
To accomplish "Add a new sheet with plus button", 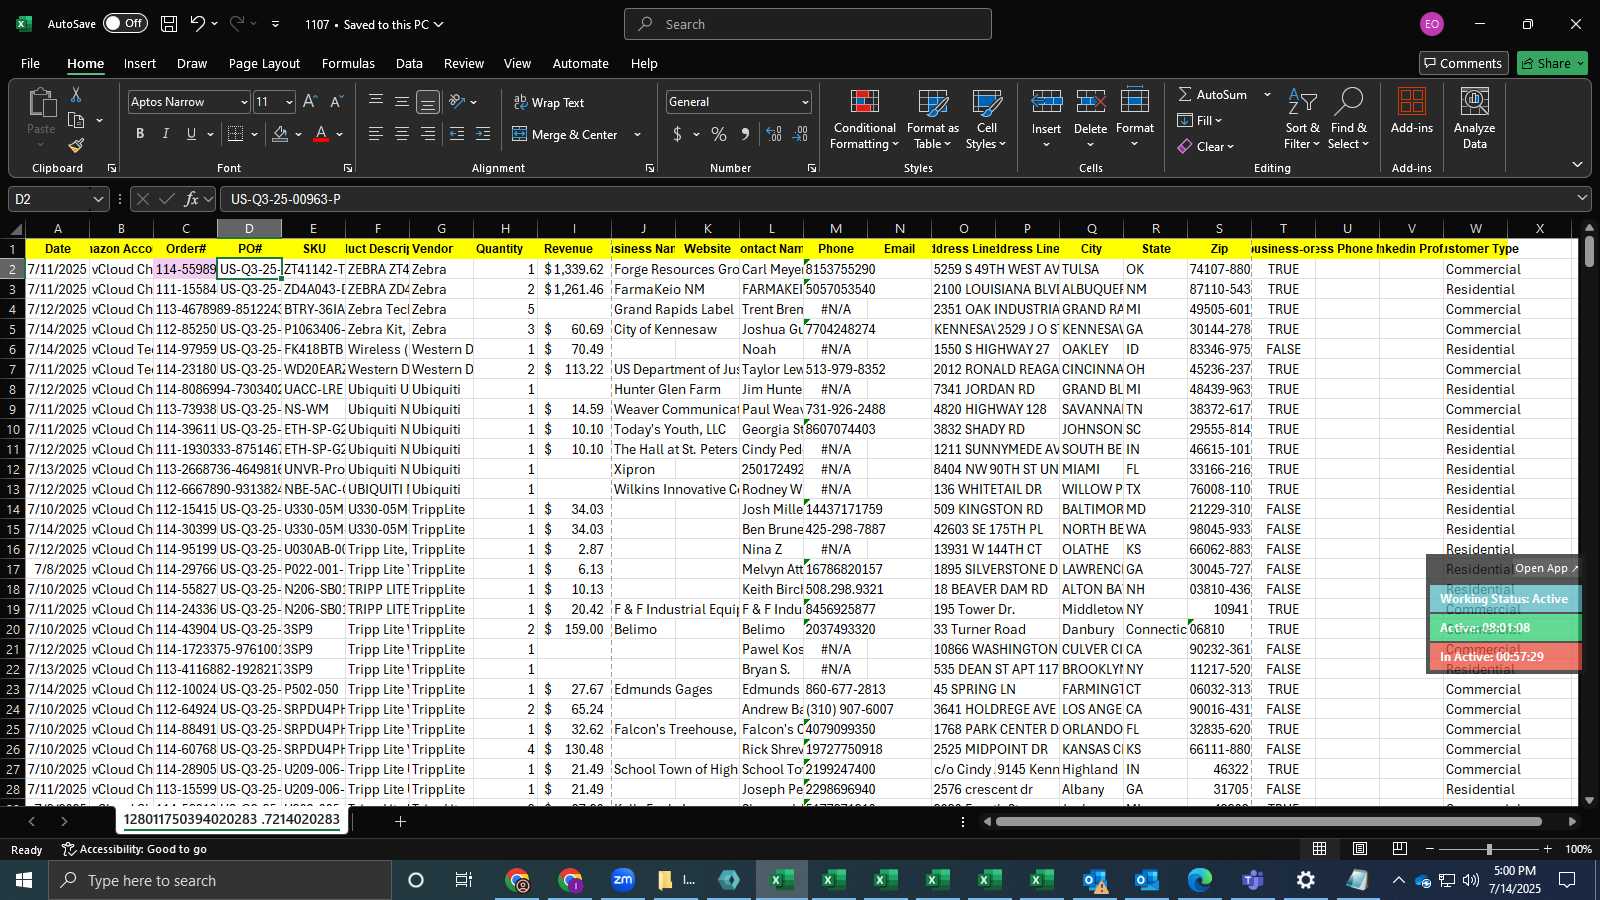I will (400, 821).
